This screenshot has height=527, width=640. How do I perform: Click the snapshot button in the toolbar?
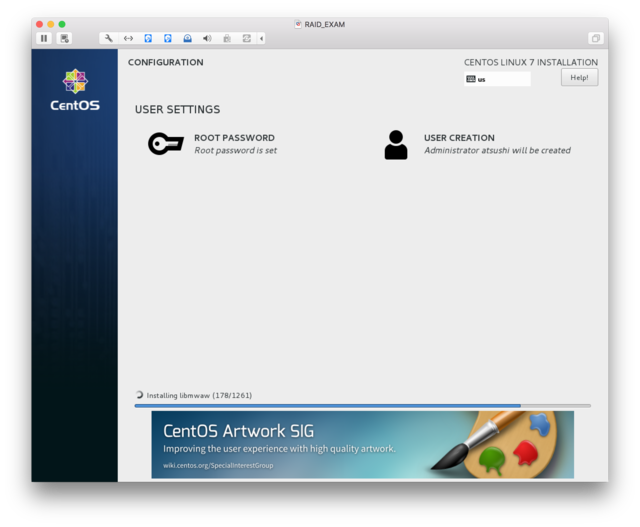[x=65, y=38]
